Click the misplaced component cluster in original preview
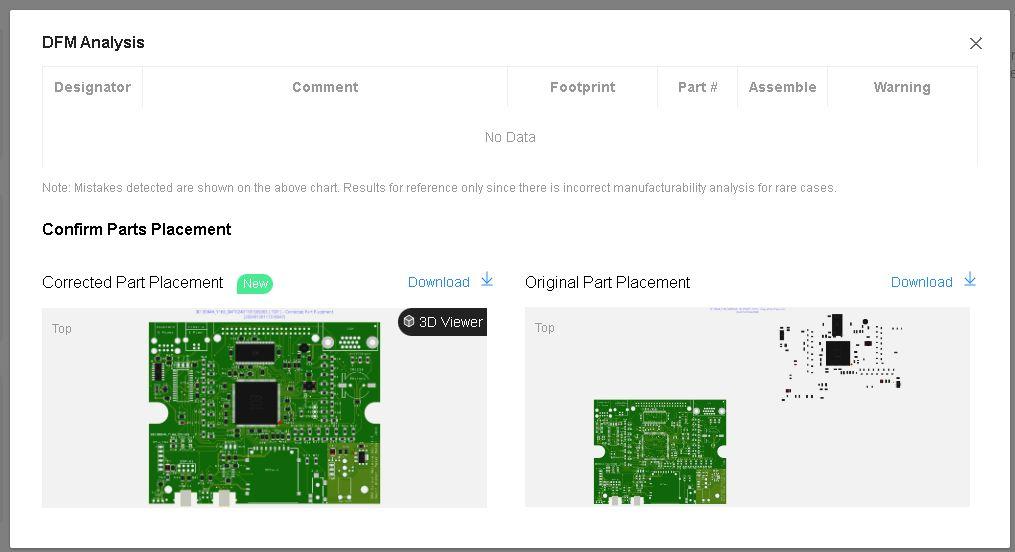1015x552 pixels. coord(840,355)
